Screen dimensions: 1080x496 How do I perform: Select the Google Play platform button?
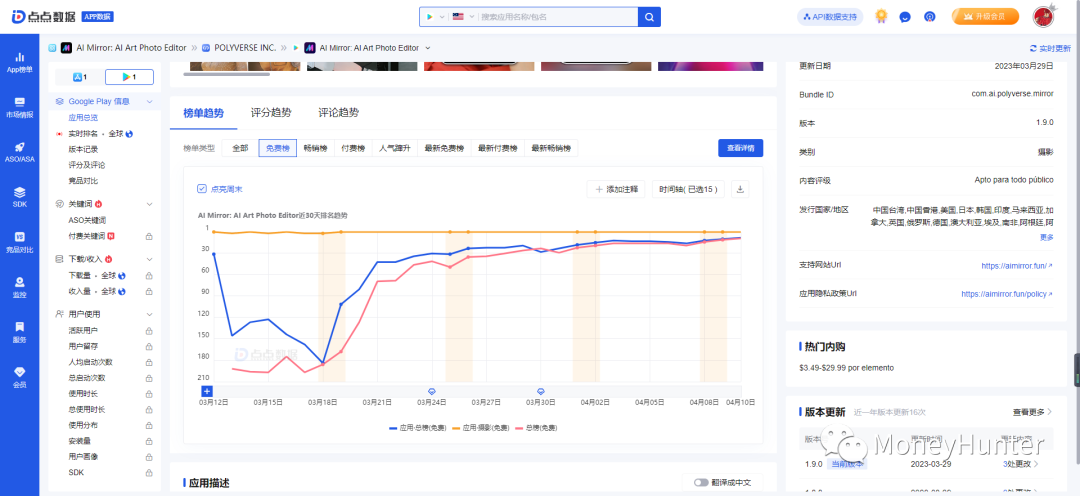coord(129,77)
